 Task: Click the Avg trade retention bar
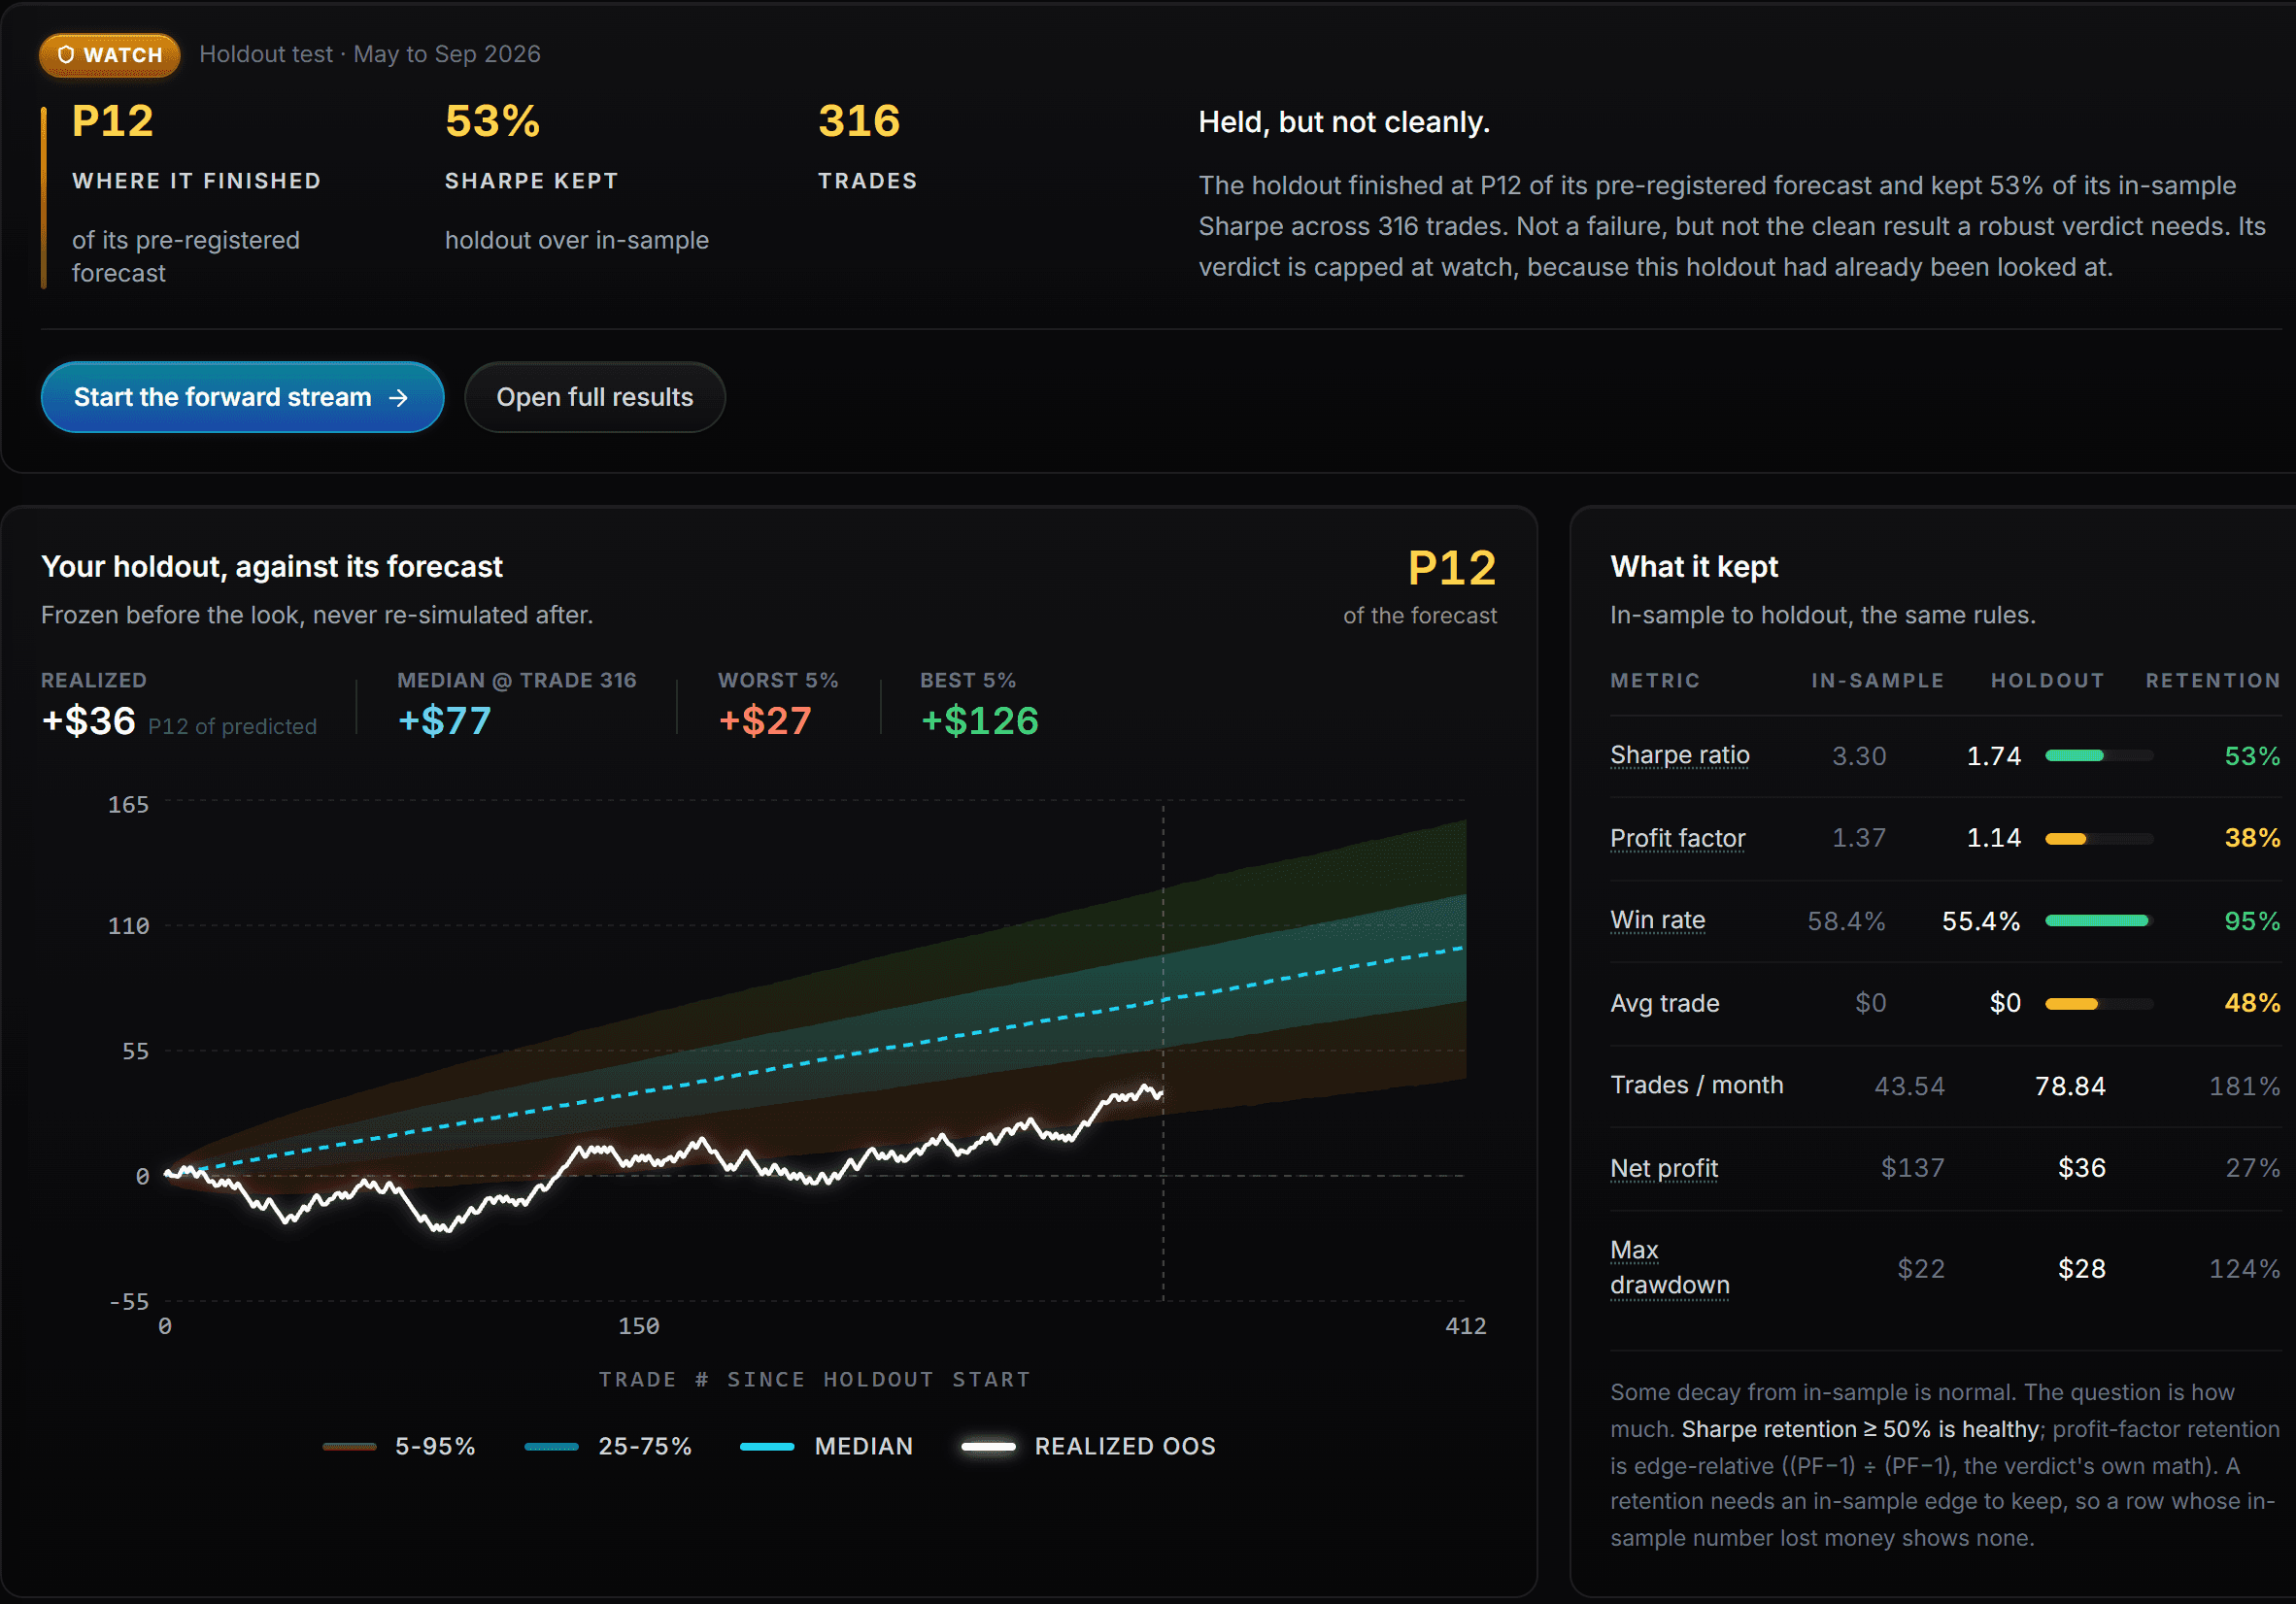point(2098,1004)
